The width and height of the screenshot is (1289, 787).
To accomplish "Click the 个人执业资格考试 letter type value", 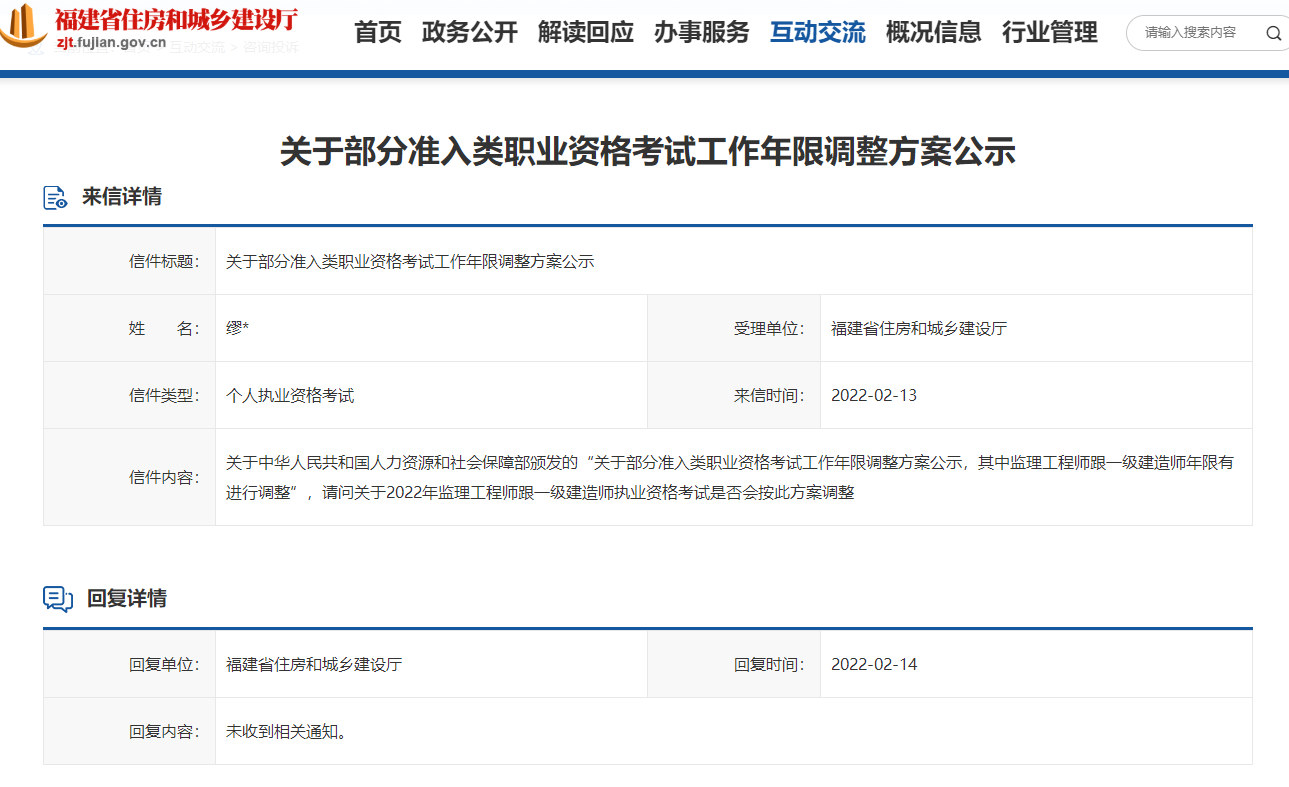I will click(x=290, y=396).
